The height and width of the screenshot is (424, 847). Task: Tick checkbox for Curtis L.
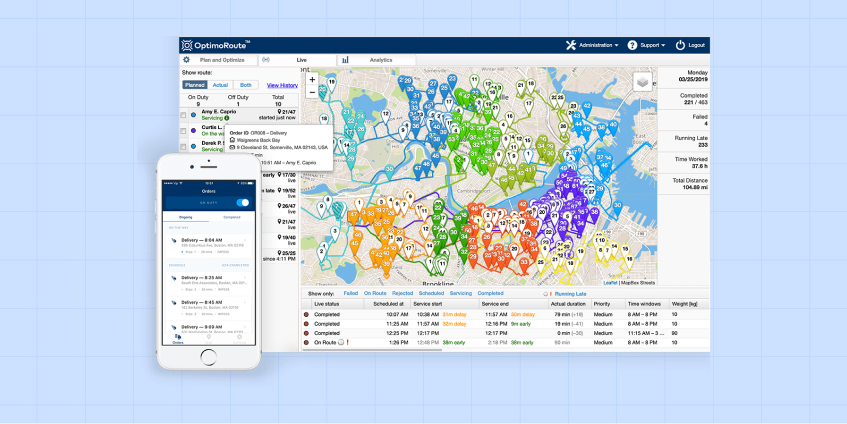[183, 130]
